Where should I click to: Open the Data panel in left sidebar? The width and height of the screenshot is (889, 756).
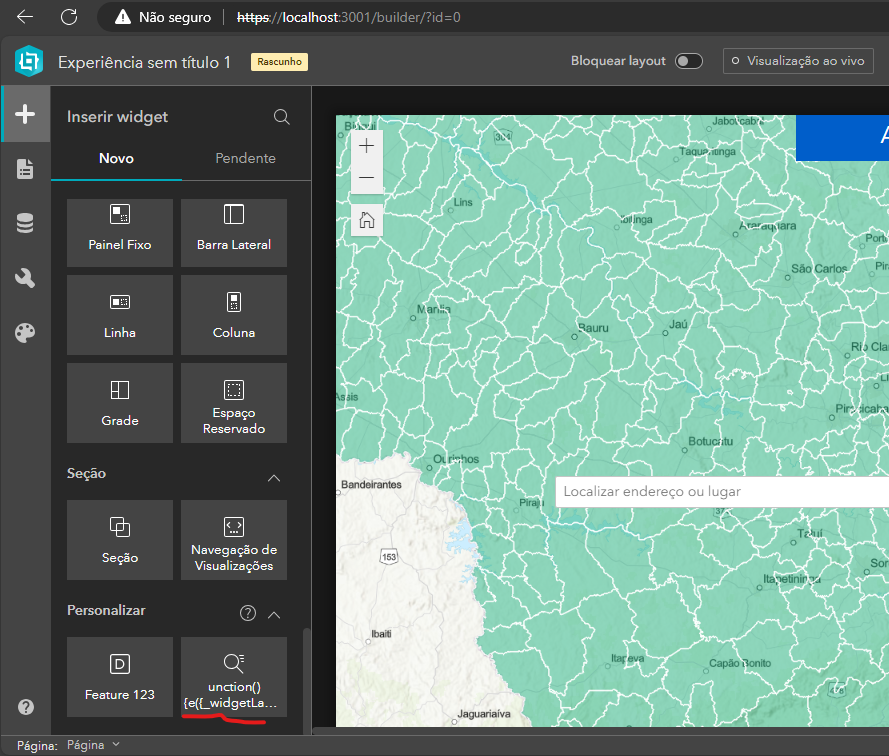(25, 223)
